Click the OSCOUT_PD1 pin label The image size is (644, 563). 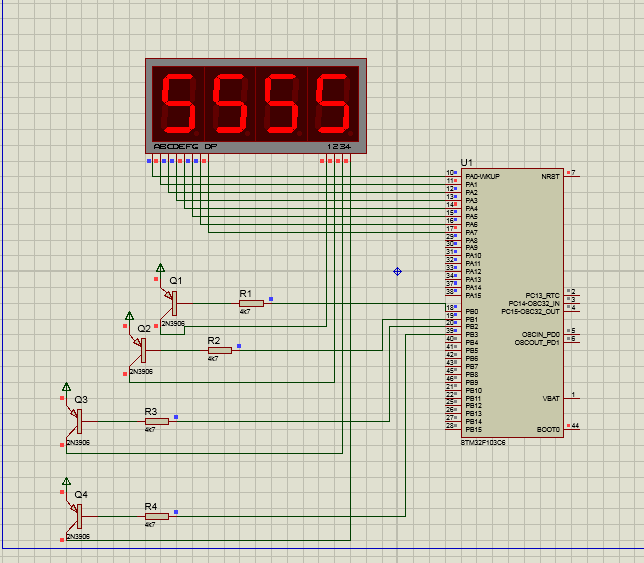point(537,342)
